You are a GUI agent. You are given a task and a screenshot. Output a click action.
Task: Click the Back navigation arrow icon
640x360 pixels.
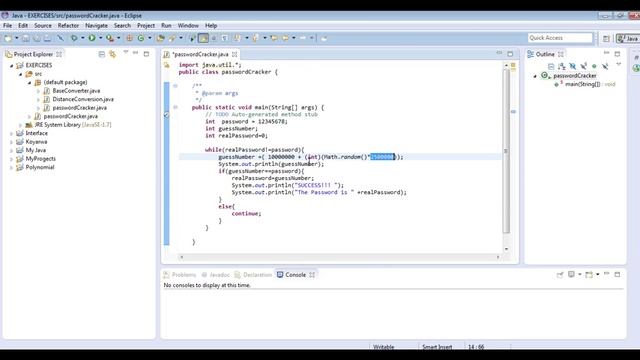point(285,38)
